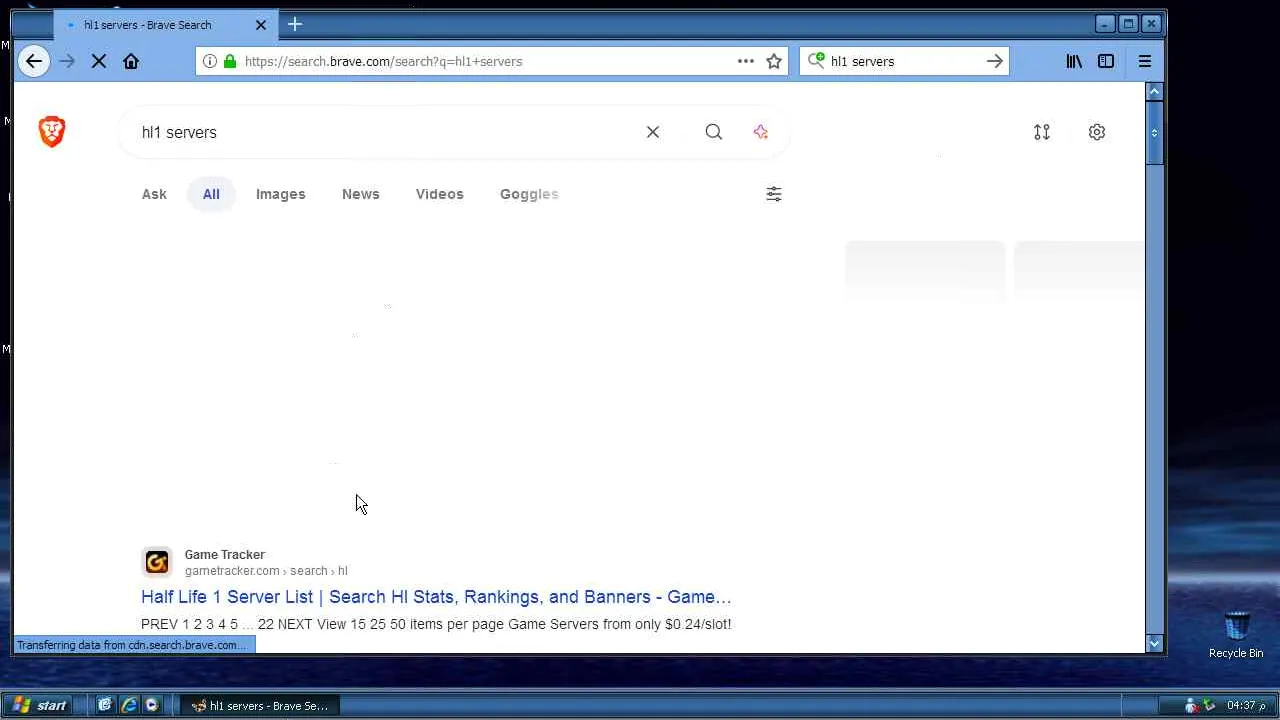Click the snippet text 'PREV 1 2 3 4 5'
The image size is (1280, 720).
point(190,624)
